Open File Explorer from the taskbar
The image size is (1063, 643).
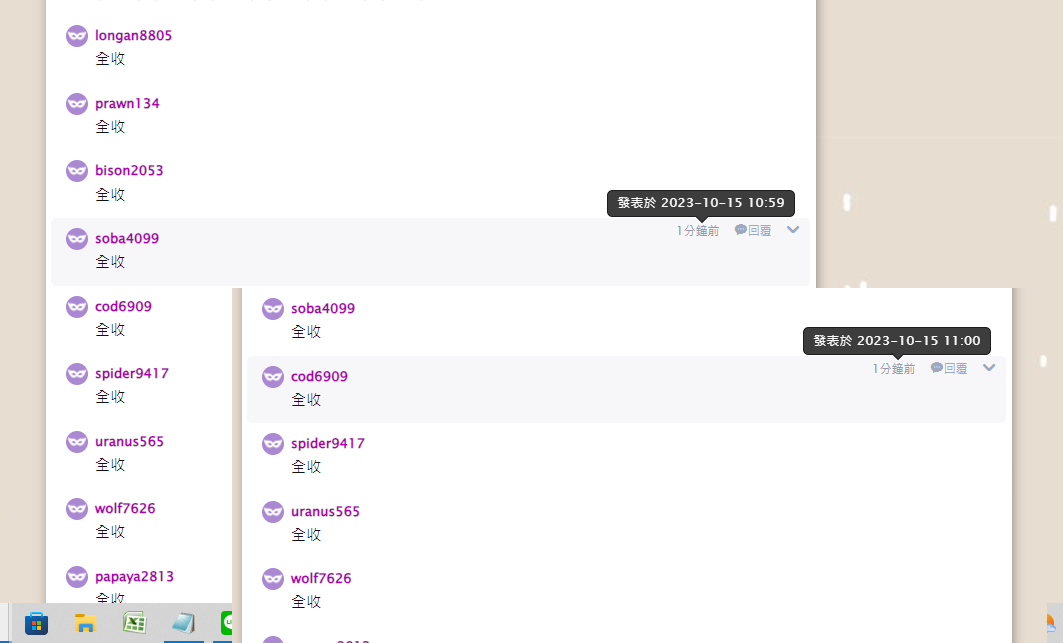point(85,623)
